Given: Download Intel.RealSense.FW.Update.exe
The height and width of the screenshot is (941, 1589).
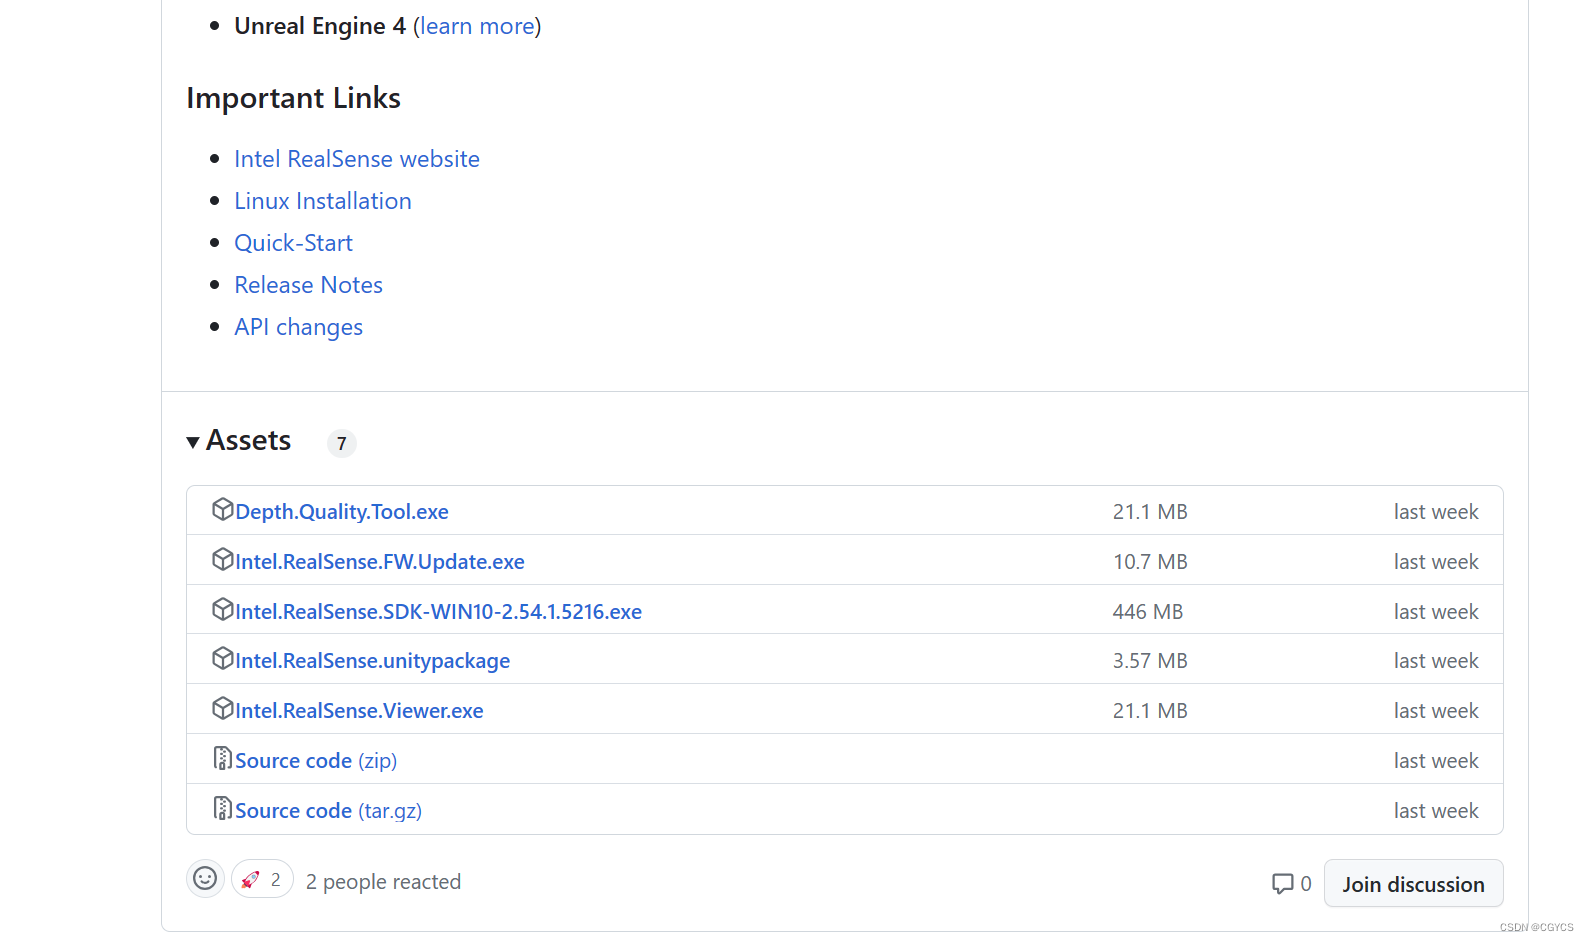Looking at the screenshot, I should pyautogui.click(x=380, y=562).
